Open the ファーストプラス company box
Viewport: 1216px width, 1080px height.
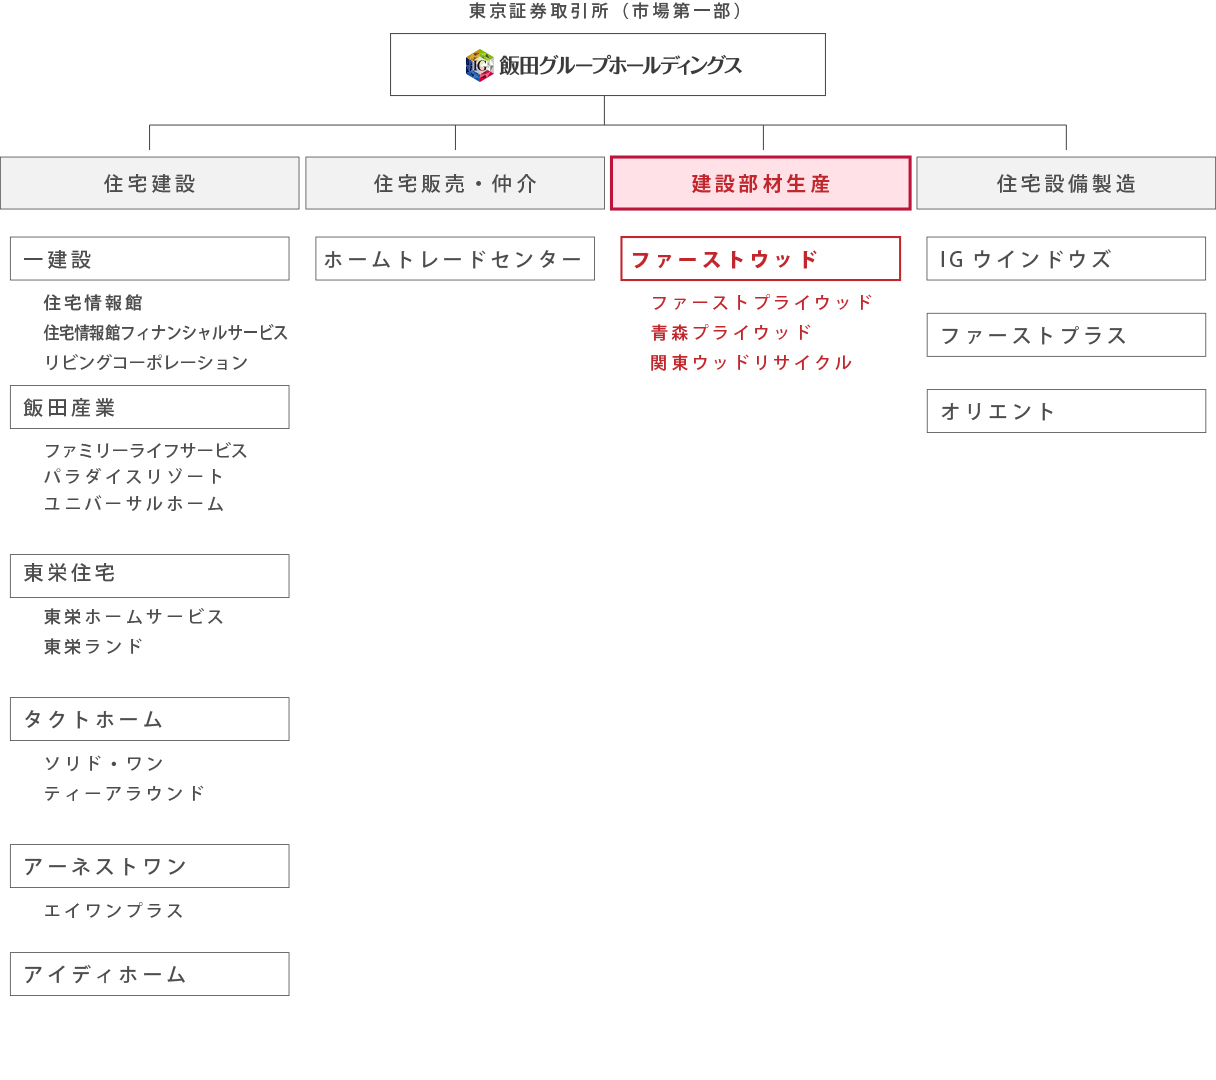click(1066, 335)
